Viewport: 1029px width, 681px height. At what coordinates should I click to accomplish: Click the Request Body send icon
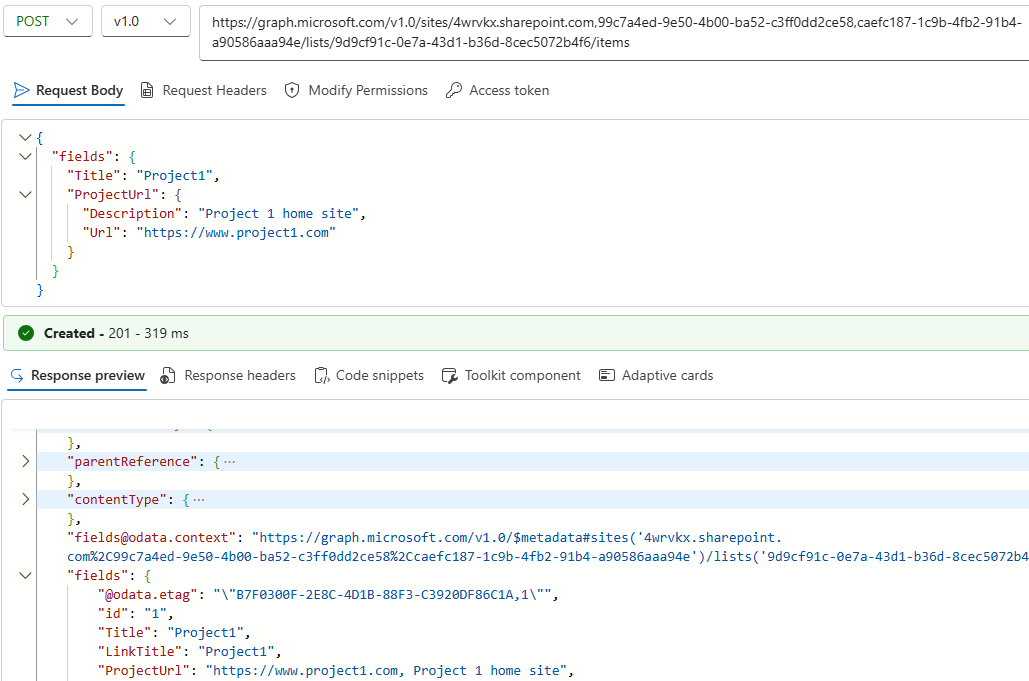pyautogui.click(x=22, y=90)
